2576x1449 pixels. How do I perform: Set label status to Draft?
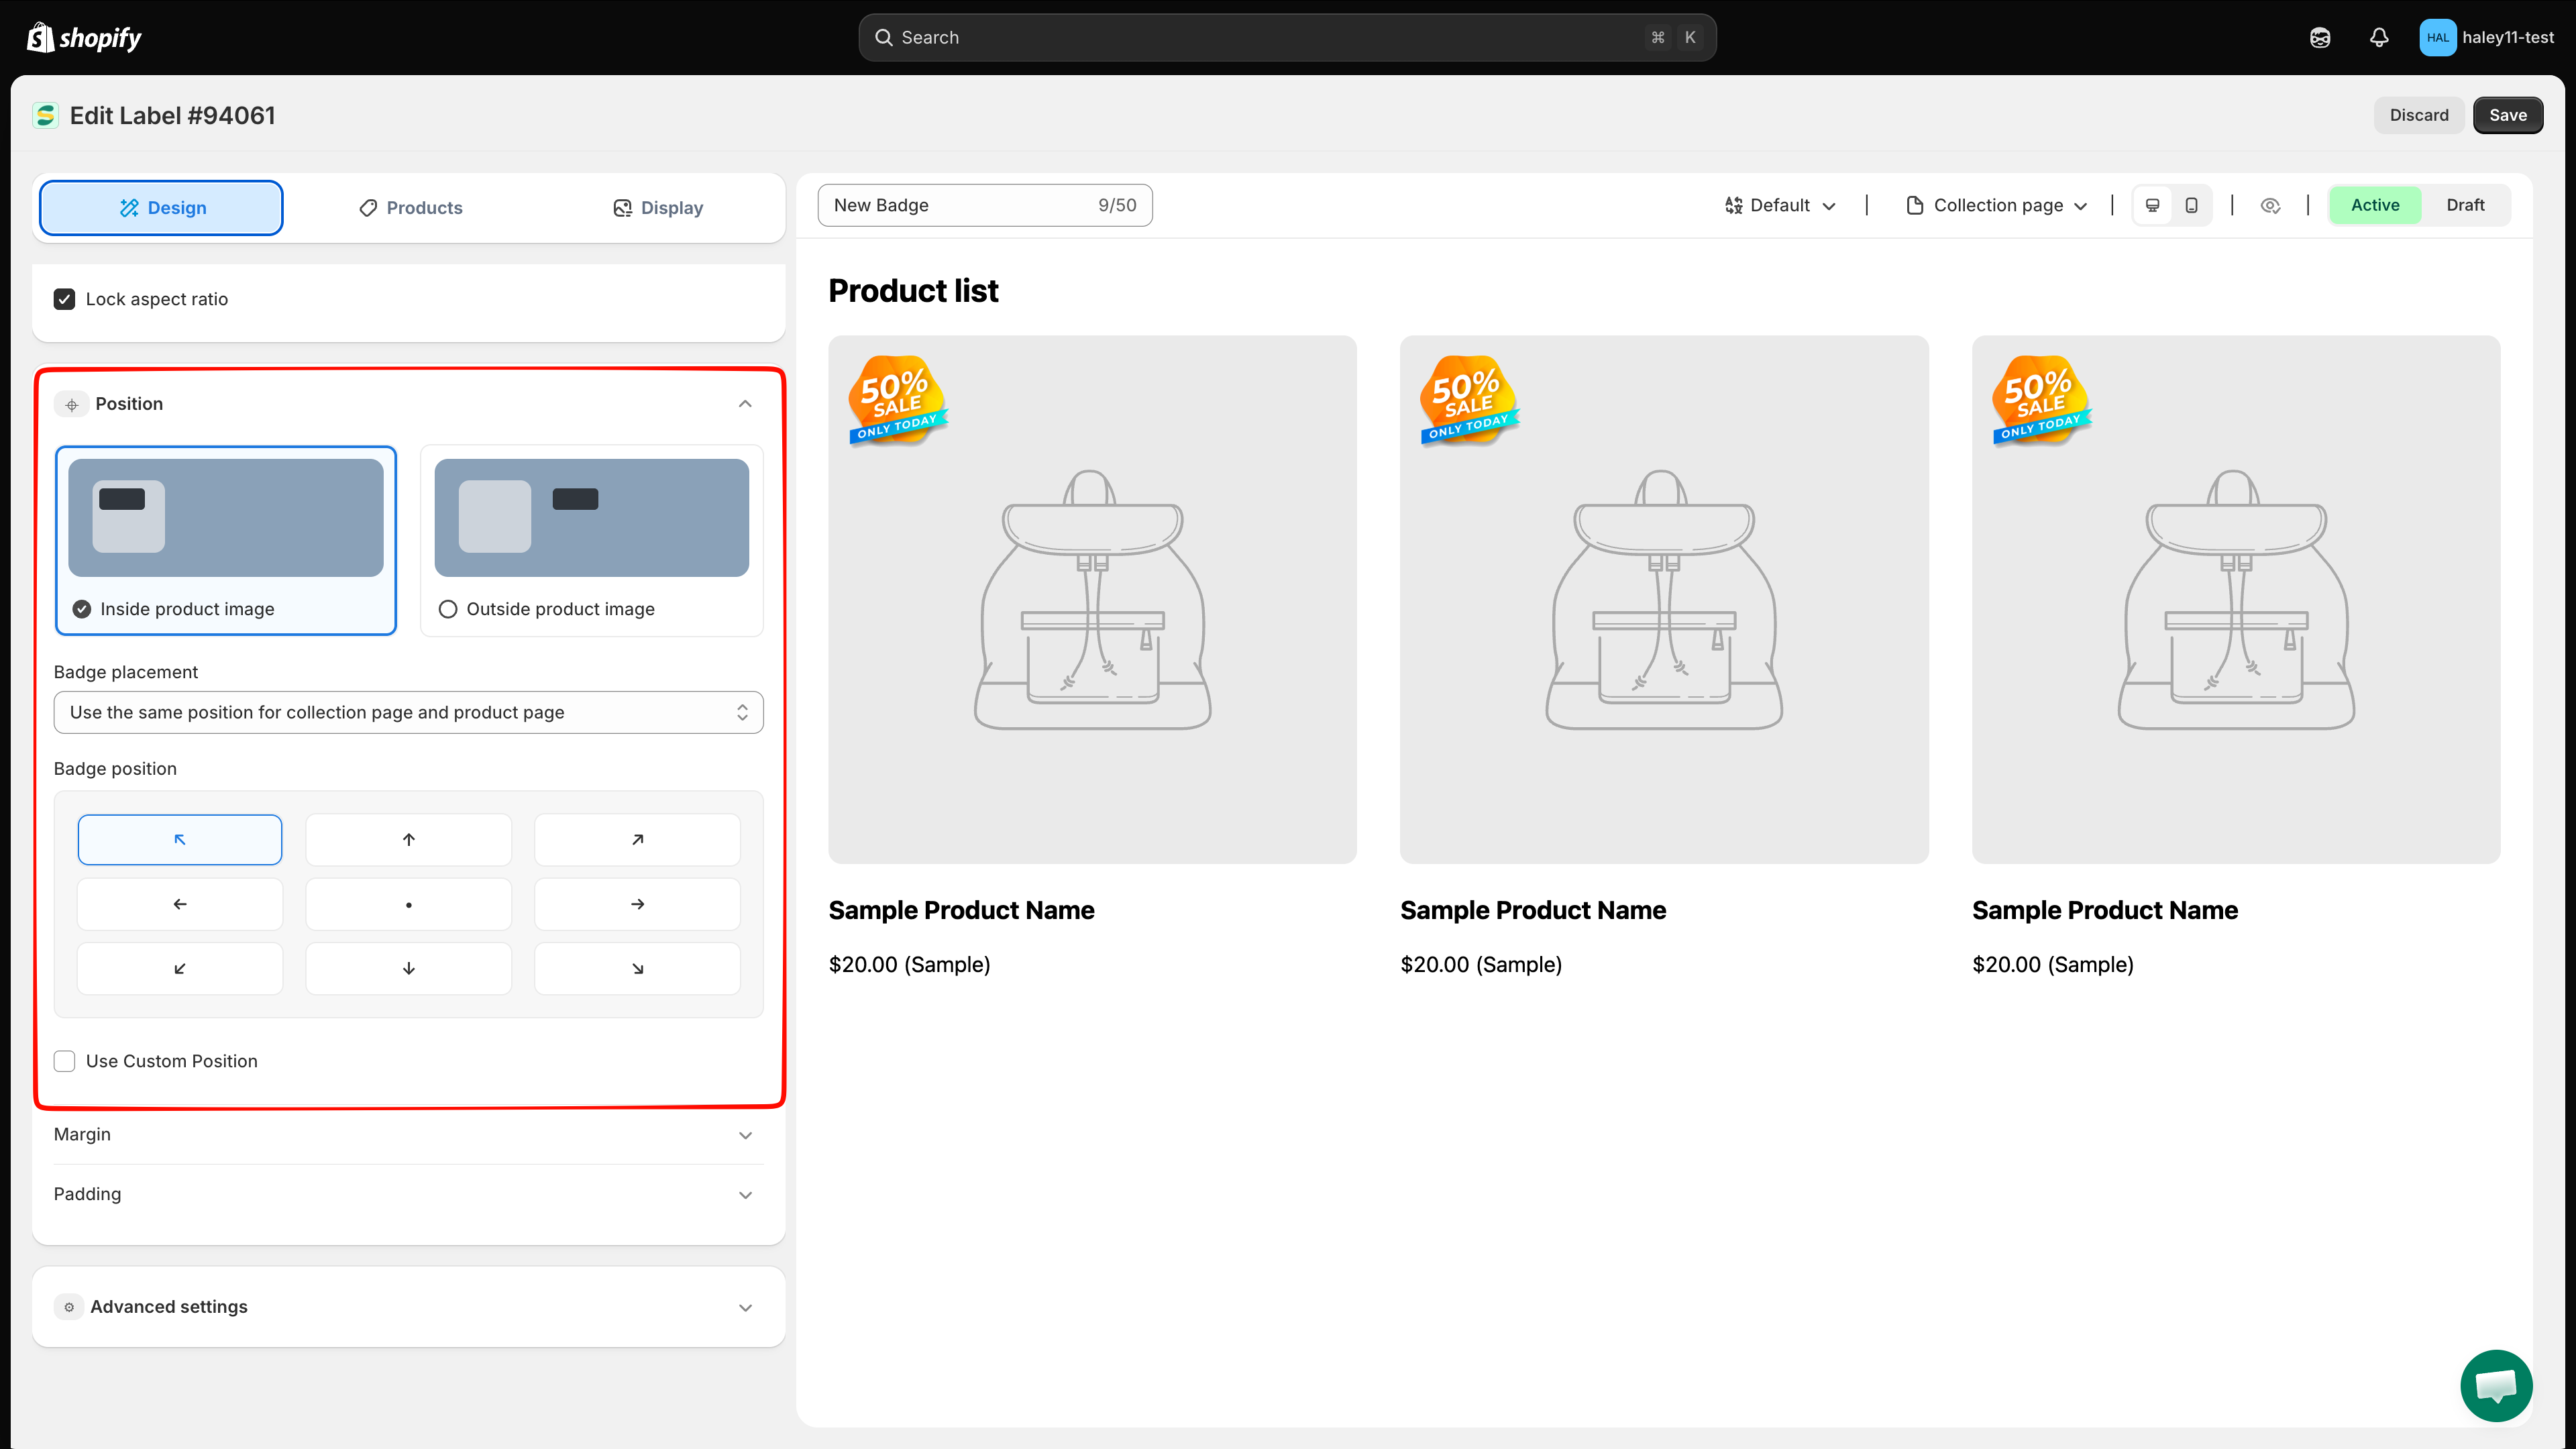[2465, 205]
